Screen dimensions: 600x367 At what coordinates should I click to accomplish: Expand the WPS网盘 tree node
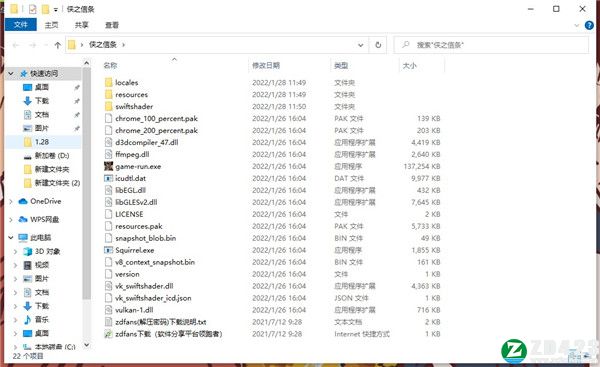pos(11,220)
